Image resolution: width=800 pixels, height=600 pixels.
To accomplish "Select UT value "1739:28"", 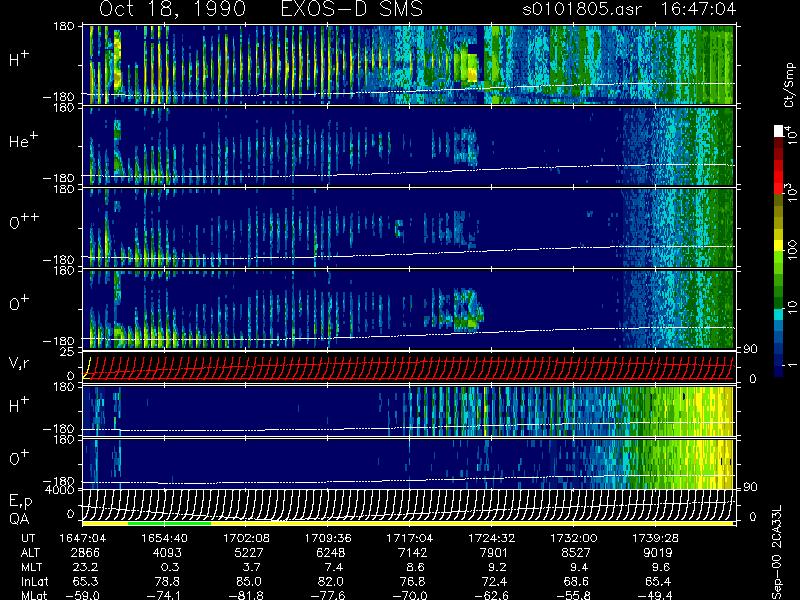I will (x=655, y=538).
